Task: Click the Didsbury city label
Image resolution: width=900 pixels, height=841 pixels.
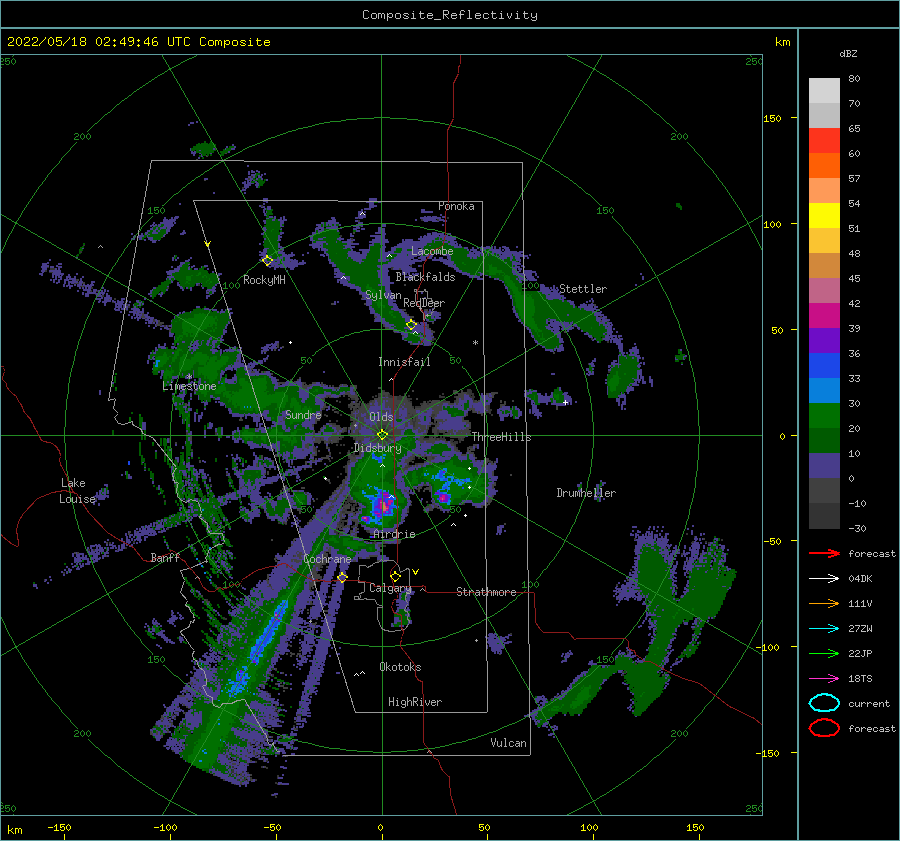Action: click(378, 448)
